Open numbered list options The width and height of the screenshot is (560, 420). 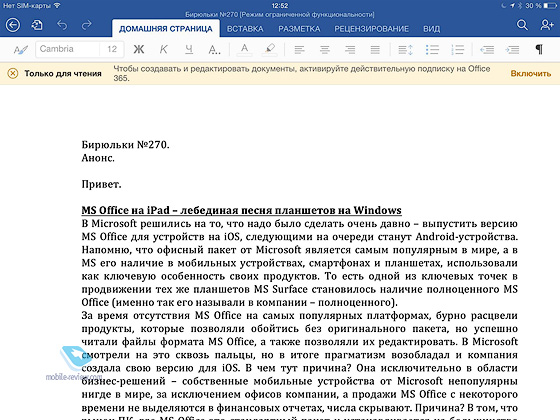click(458, 49)
